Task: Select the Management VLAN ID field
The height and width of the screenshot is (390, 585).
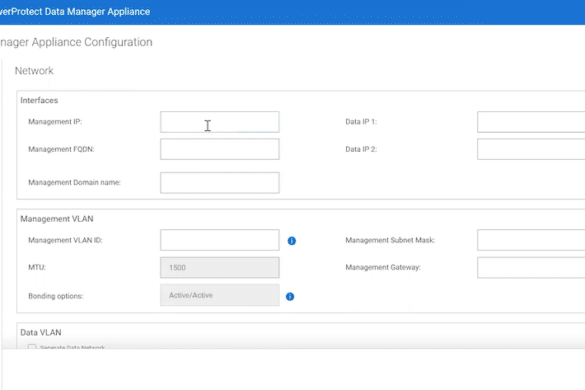Action: coord(220,240)
